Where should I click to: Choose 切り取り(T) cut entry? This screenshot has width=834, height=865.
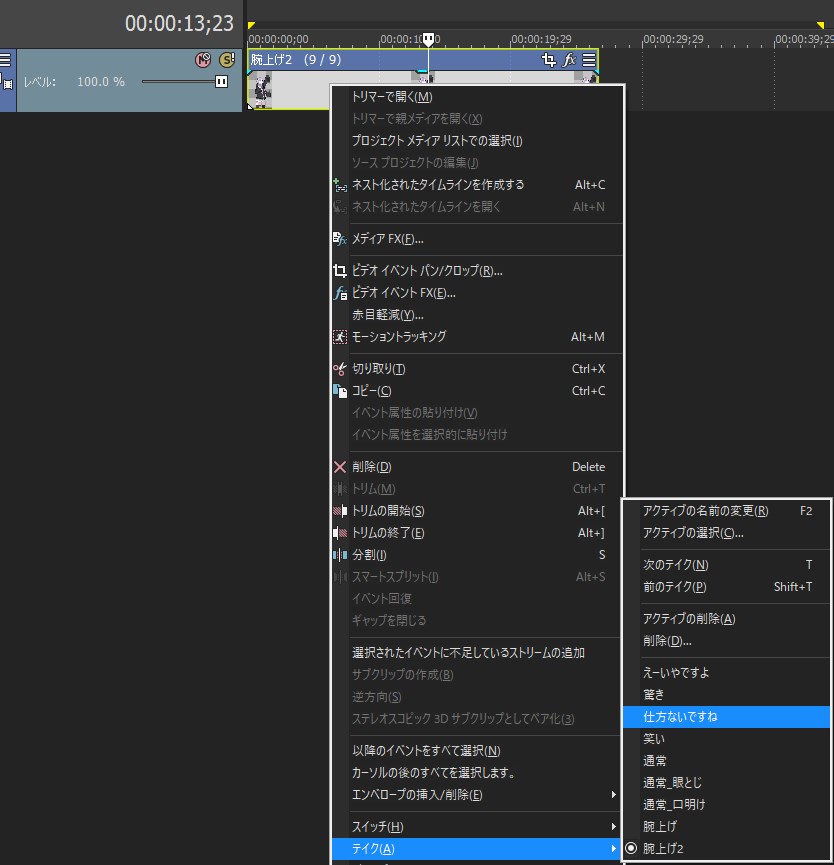coord(478,369)
